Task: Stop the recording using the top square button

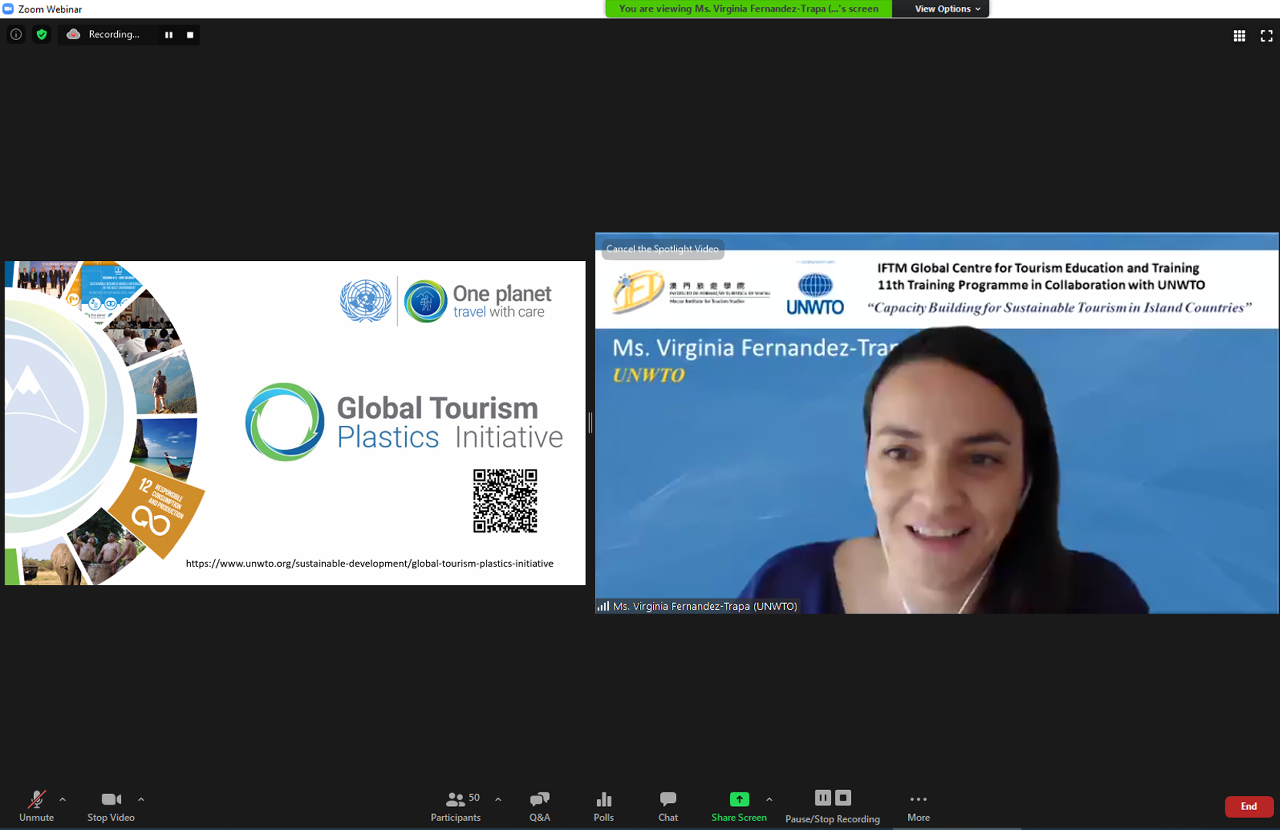Action: (x=190, y=35)
